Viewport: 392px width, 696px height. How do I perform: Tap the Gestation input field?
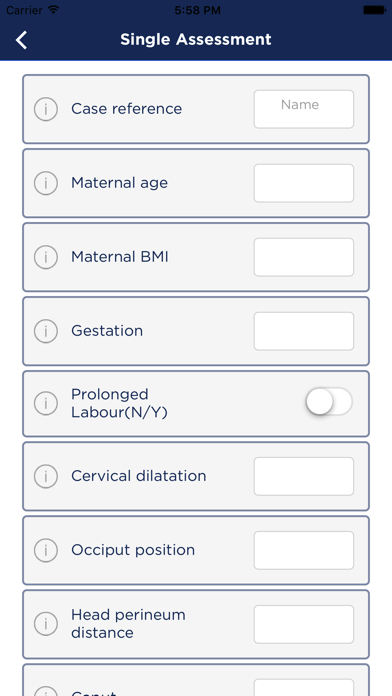coord(304,332)
